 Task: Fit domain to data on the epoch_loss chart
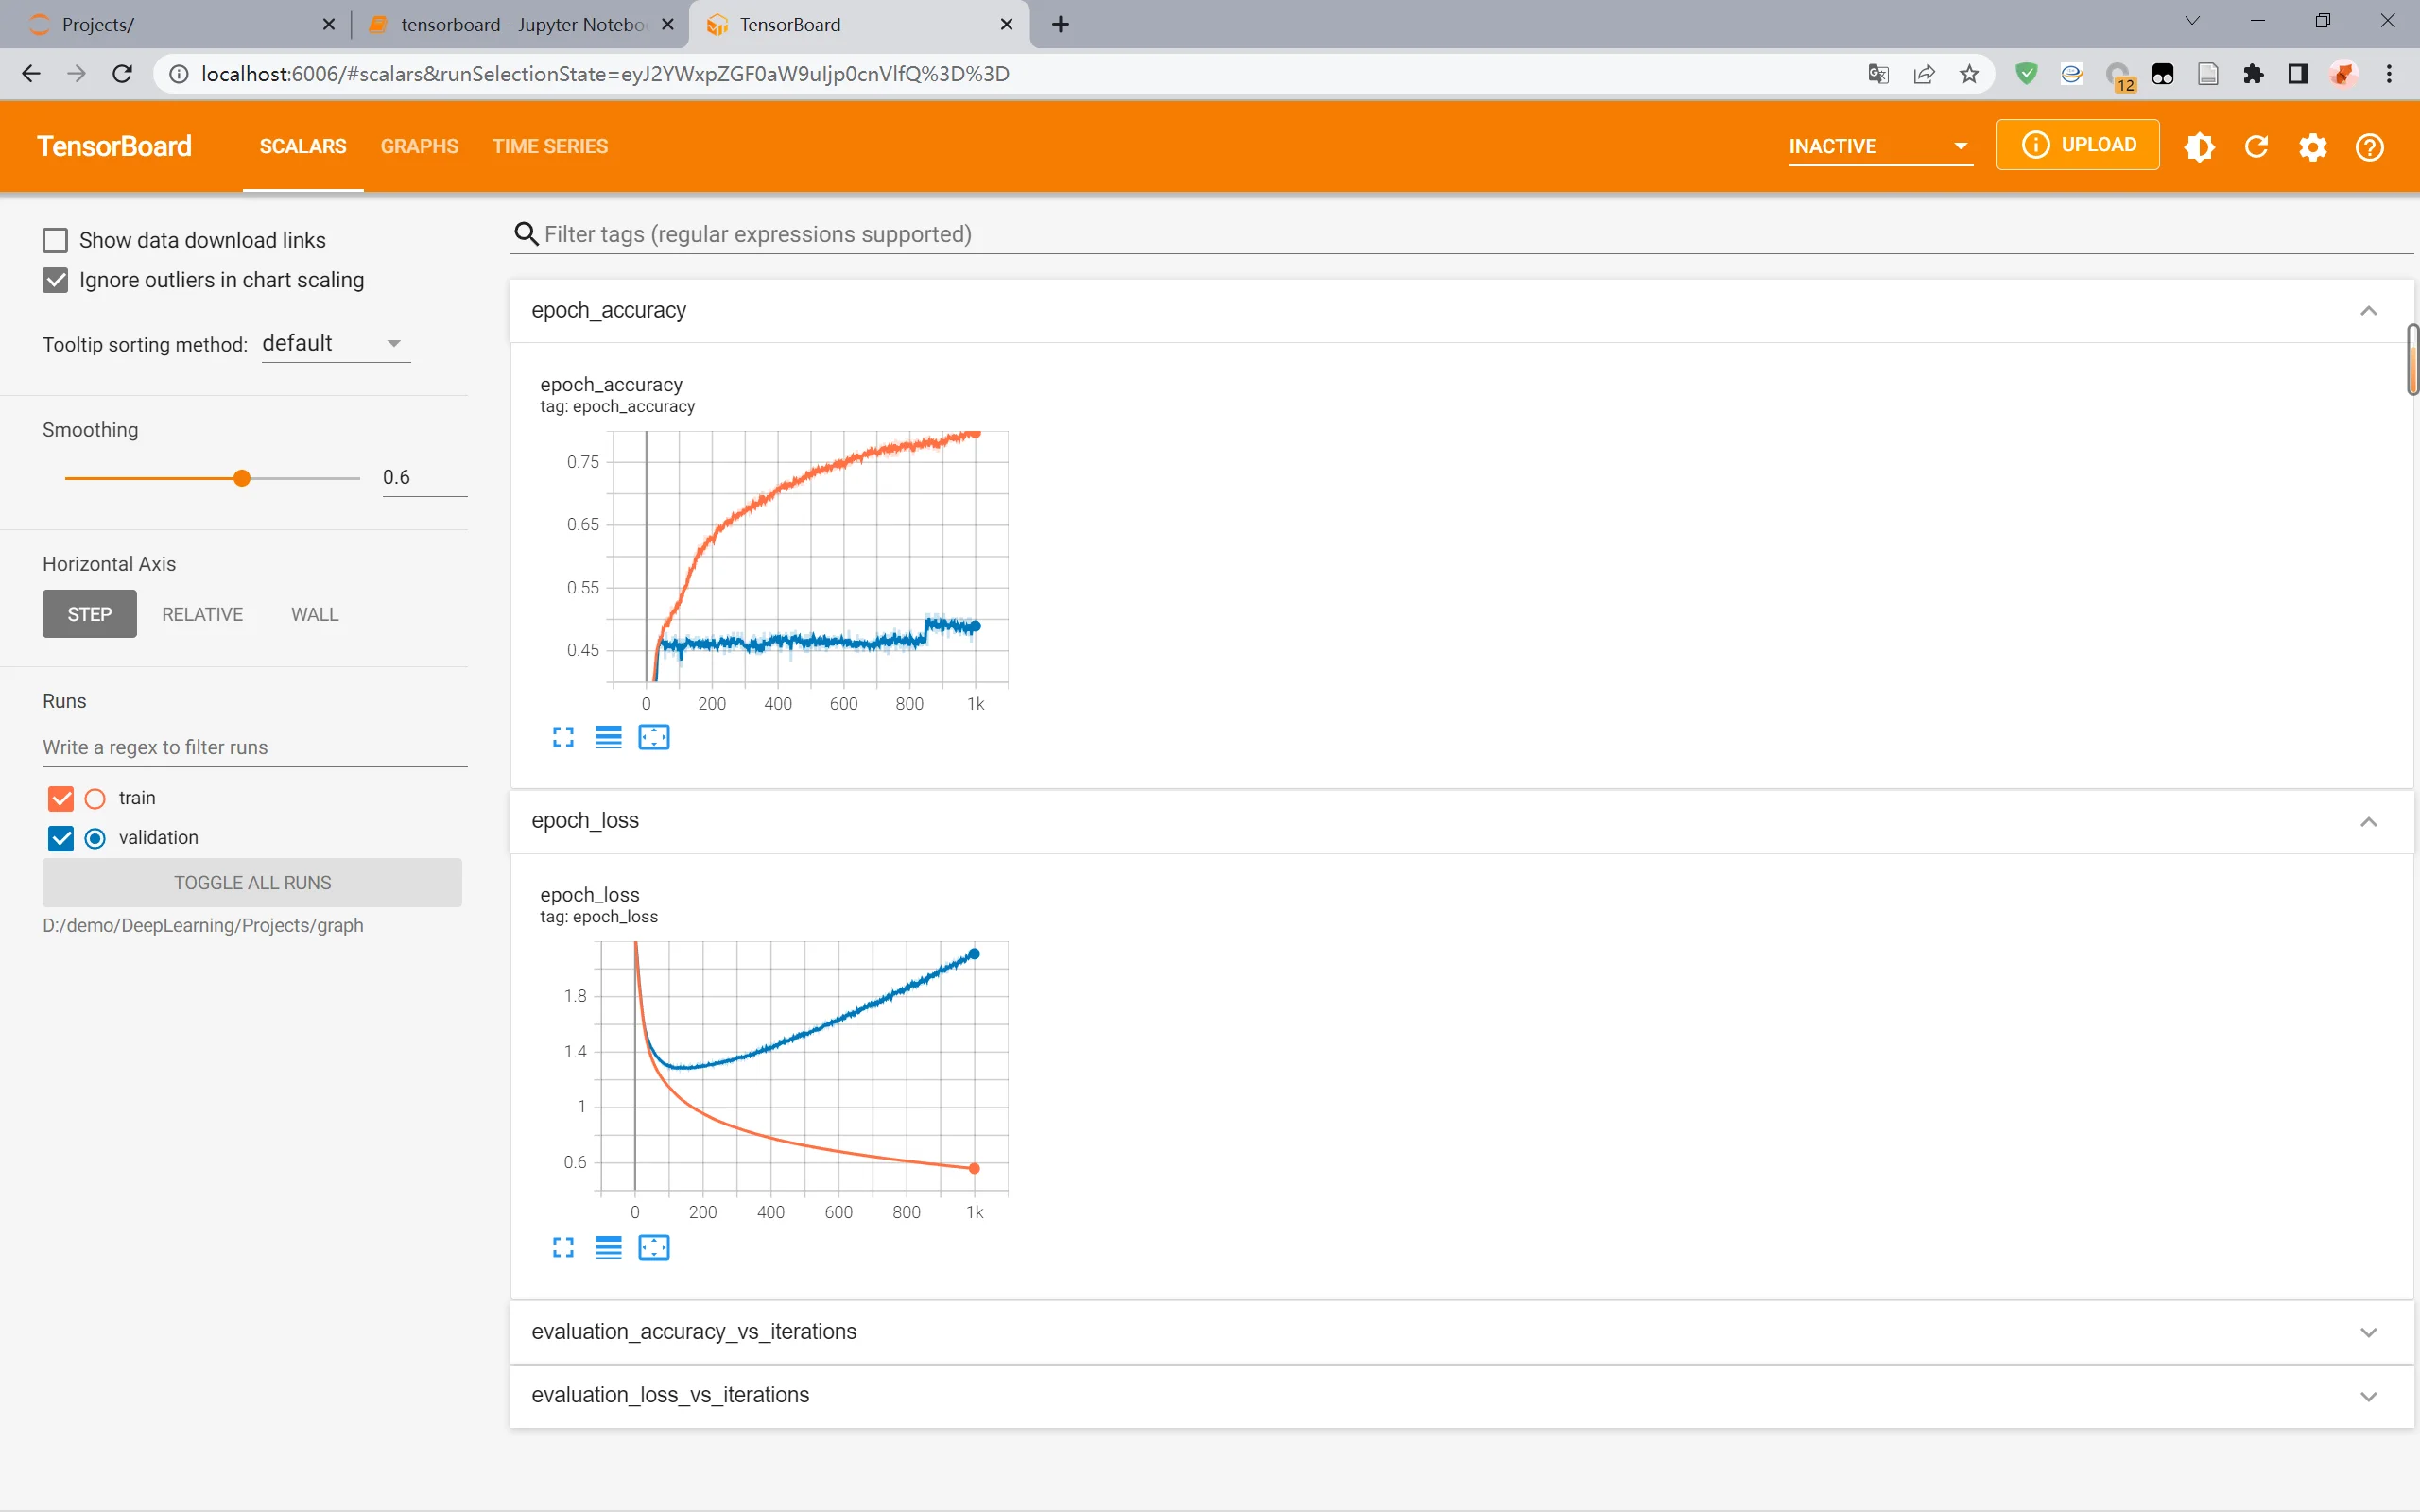click(x=654, y=1248)
